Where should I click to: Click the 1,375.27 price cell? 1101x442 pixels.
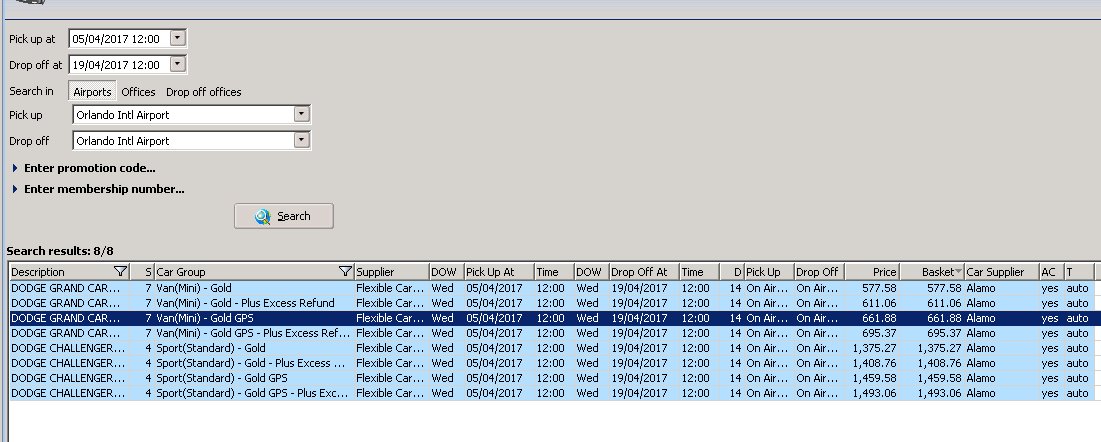[872, 348]
